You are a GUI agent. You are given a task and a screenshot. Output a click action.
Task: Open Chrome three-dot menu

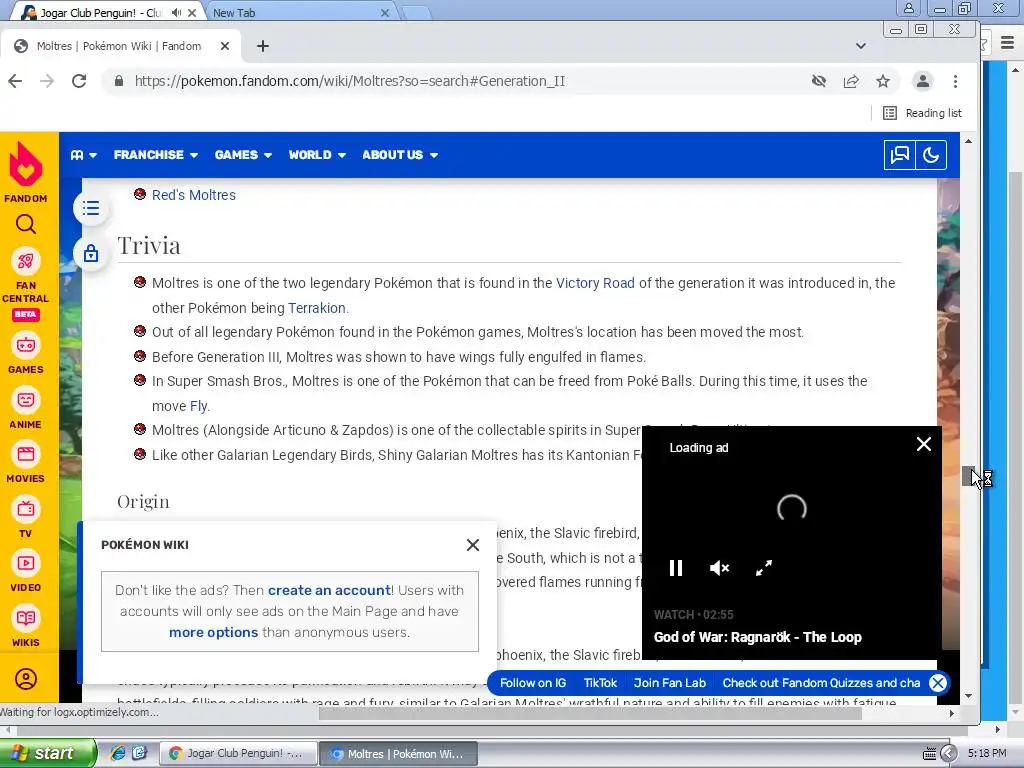[955, 81]
